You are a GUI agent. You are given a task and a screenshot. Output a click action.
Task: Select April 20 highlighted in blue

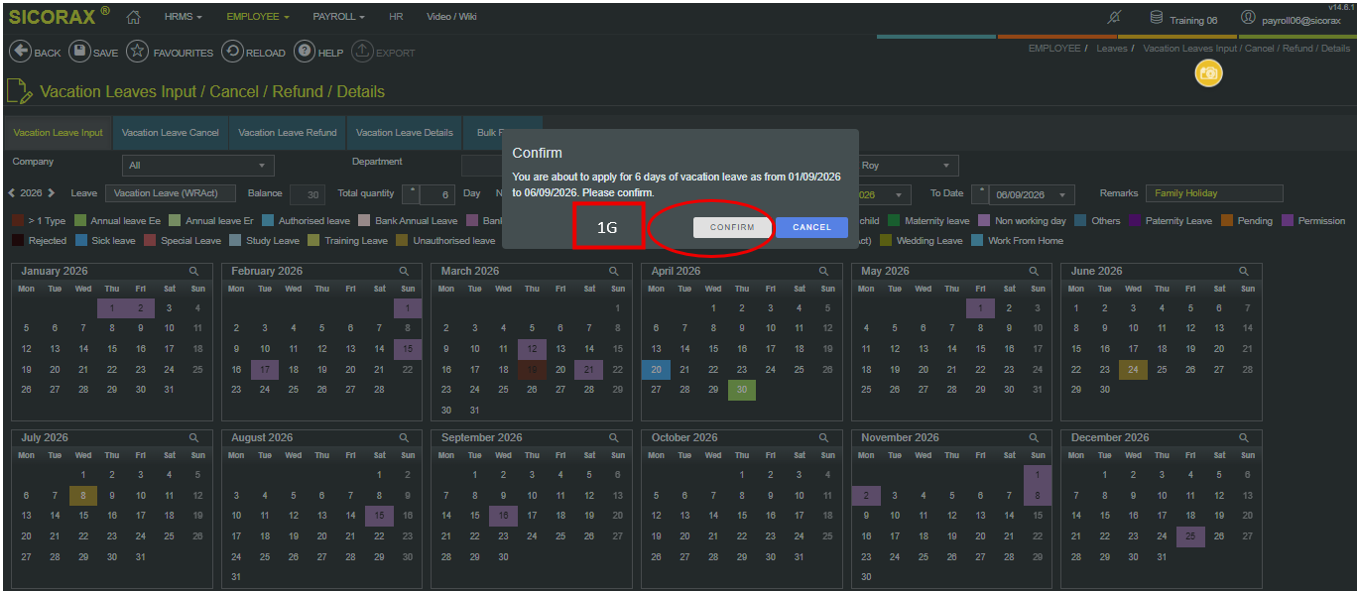click(656, 370)
